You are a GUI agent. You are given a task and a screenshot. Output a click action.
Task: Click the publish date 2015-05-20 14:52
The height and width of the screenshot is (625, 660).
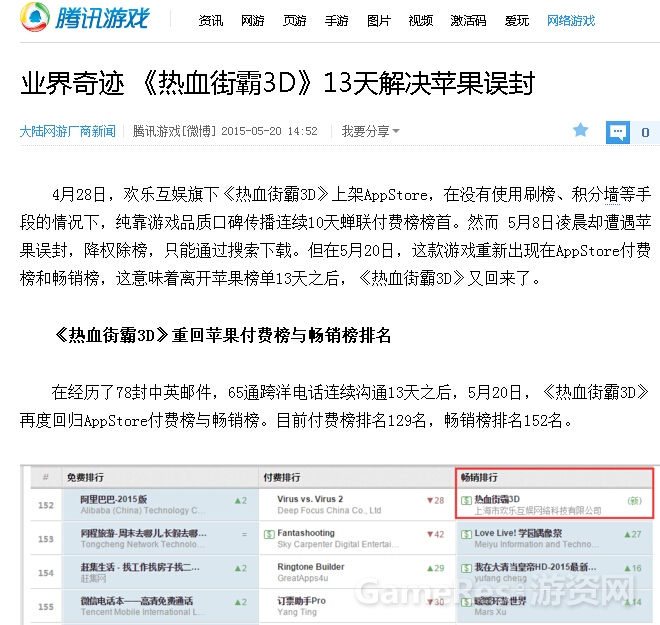point(269,131)
